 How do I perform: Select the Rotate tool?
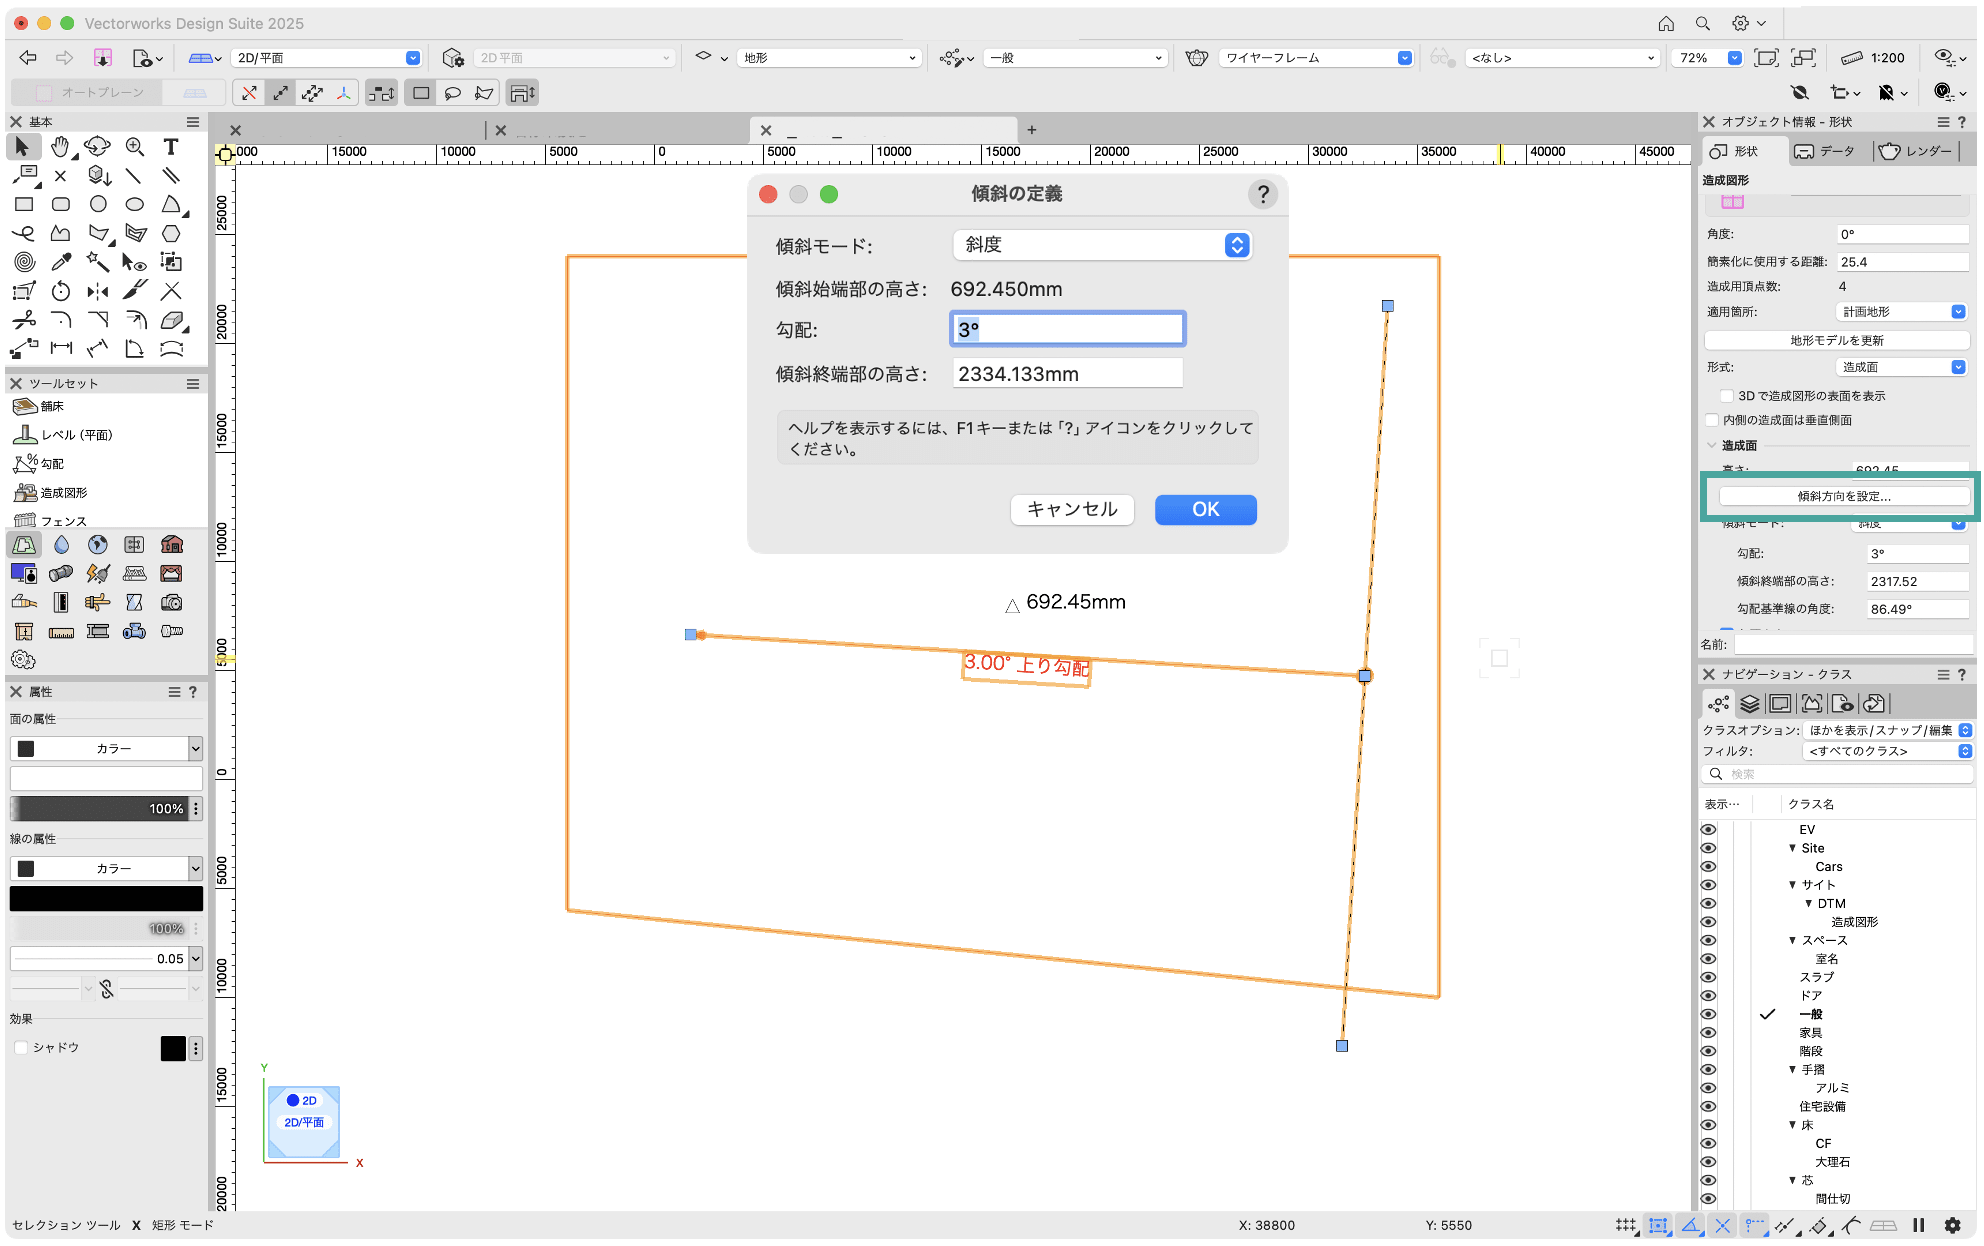(x=60, y=291)
